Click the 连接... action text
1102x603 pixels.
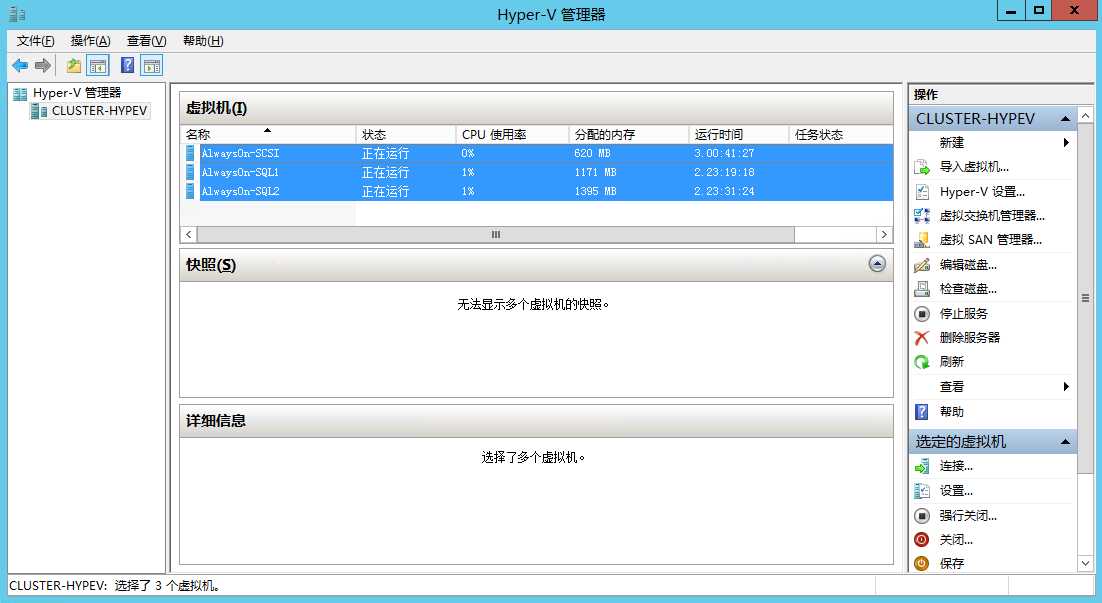click(x=956, y=467)
